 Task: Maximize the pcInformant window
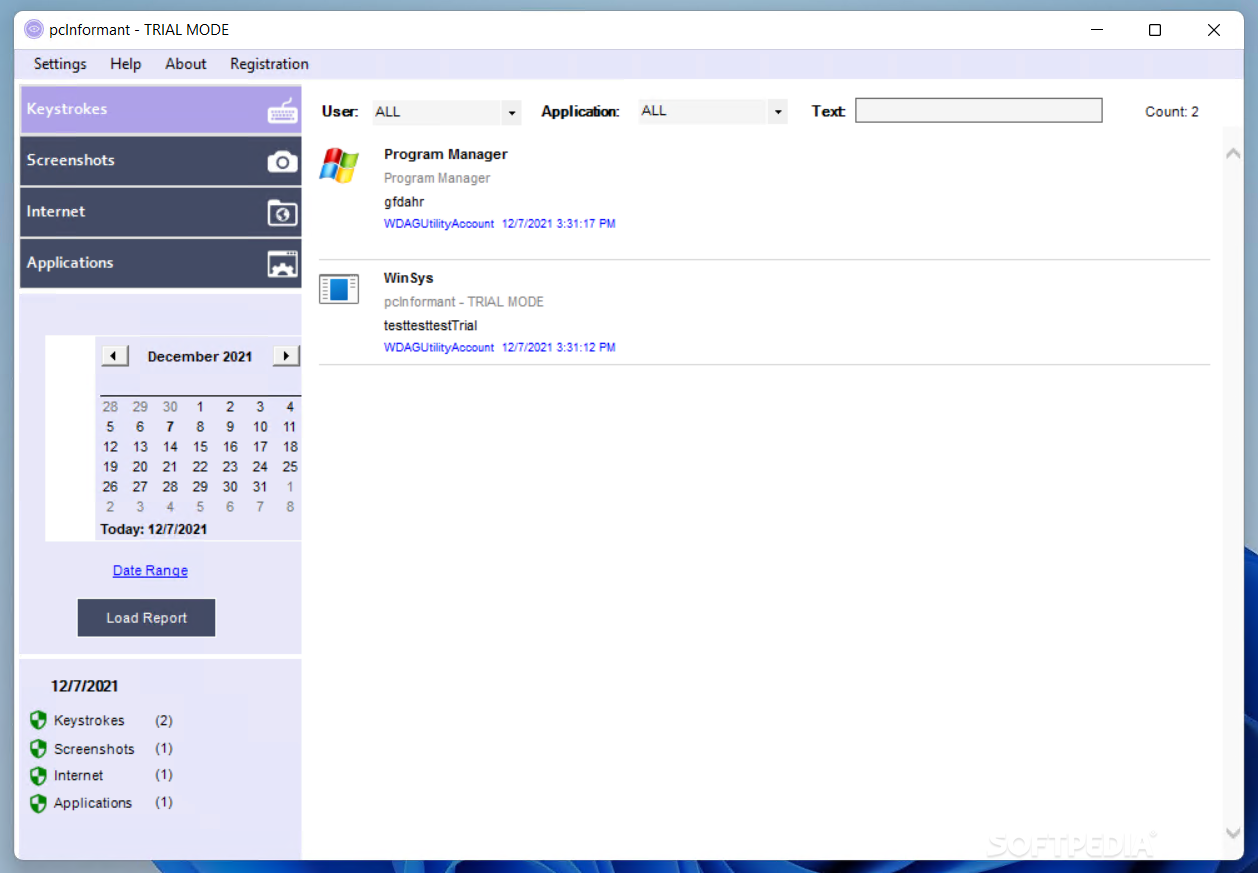click(x=1155, y=30)
